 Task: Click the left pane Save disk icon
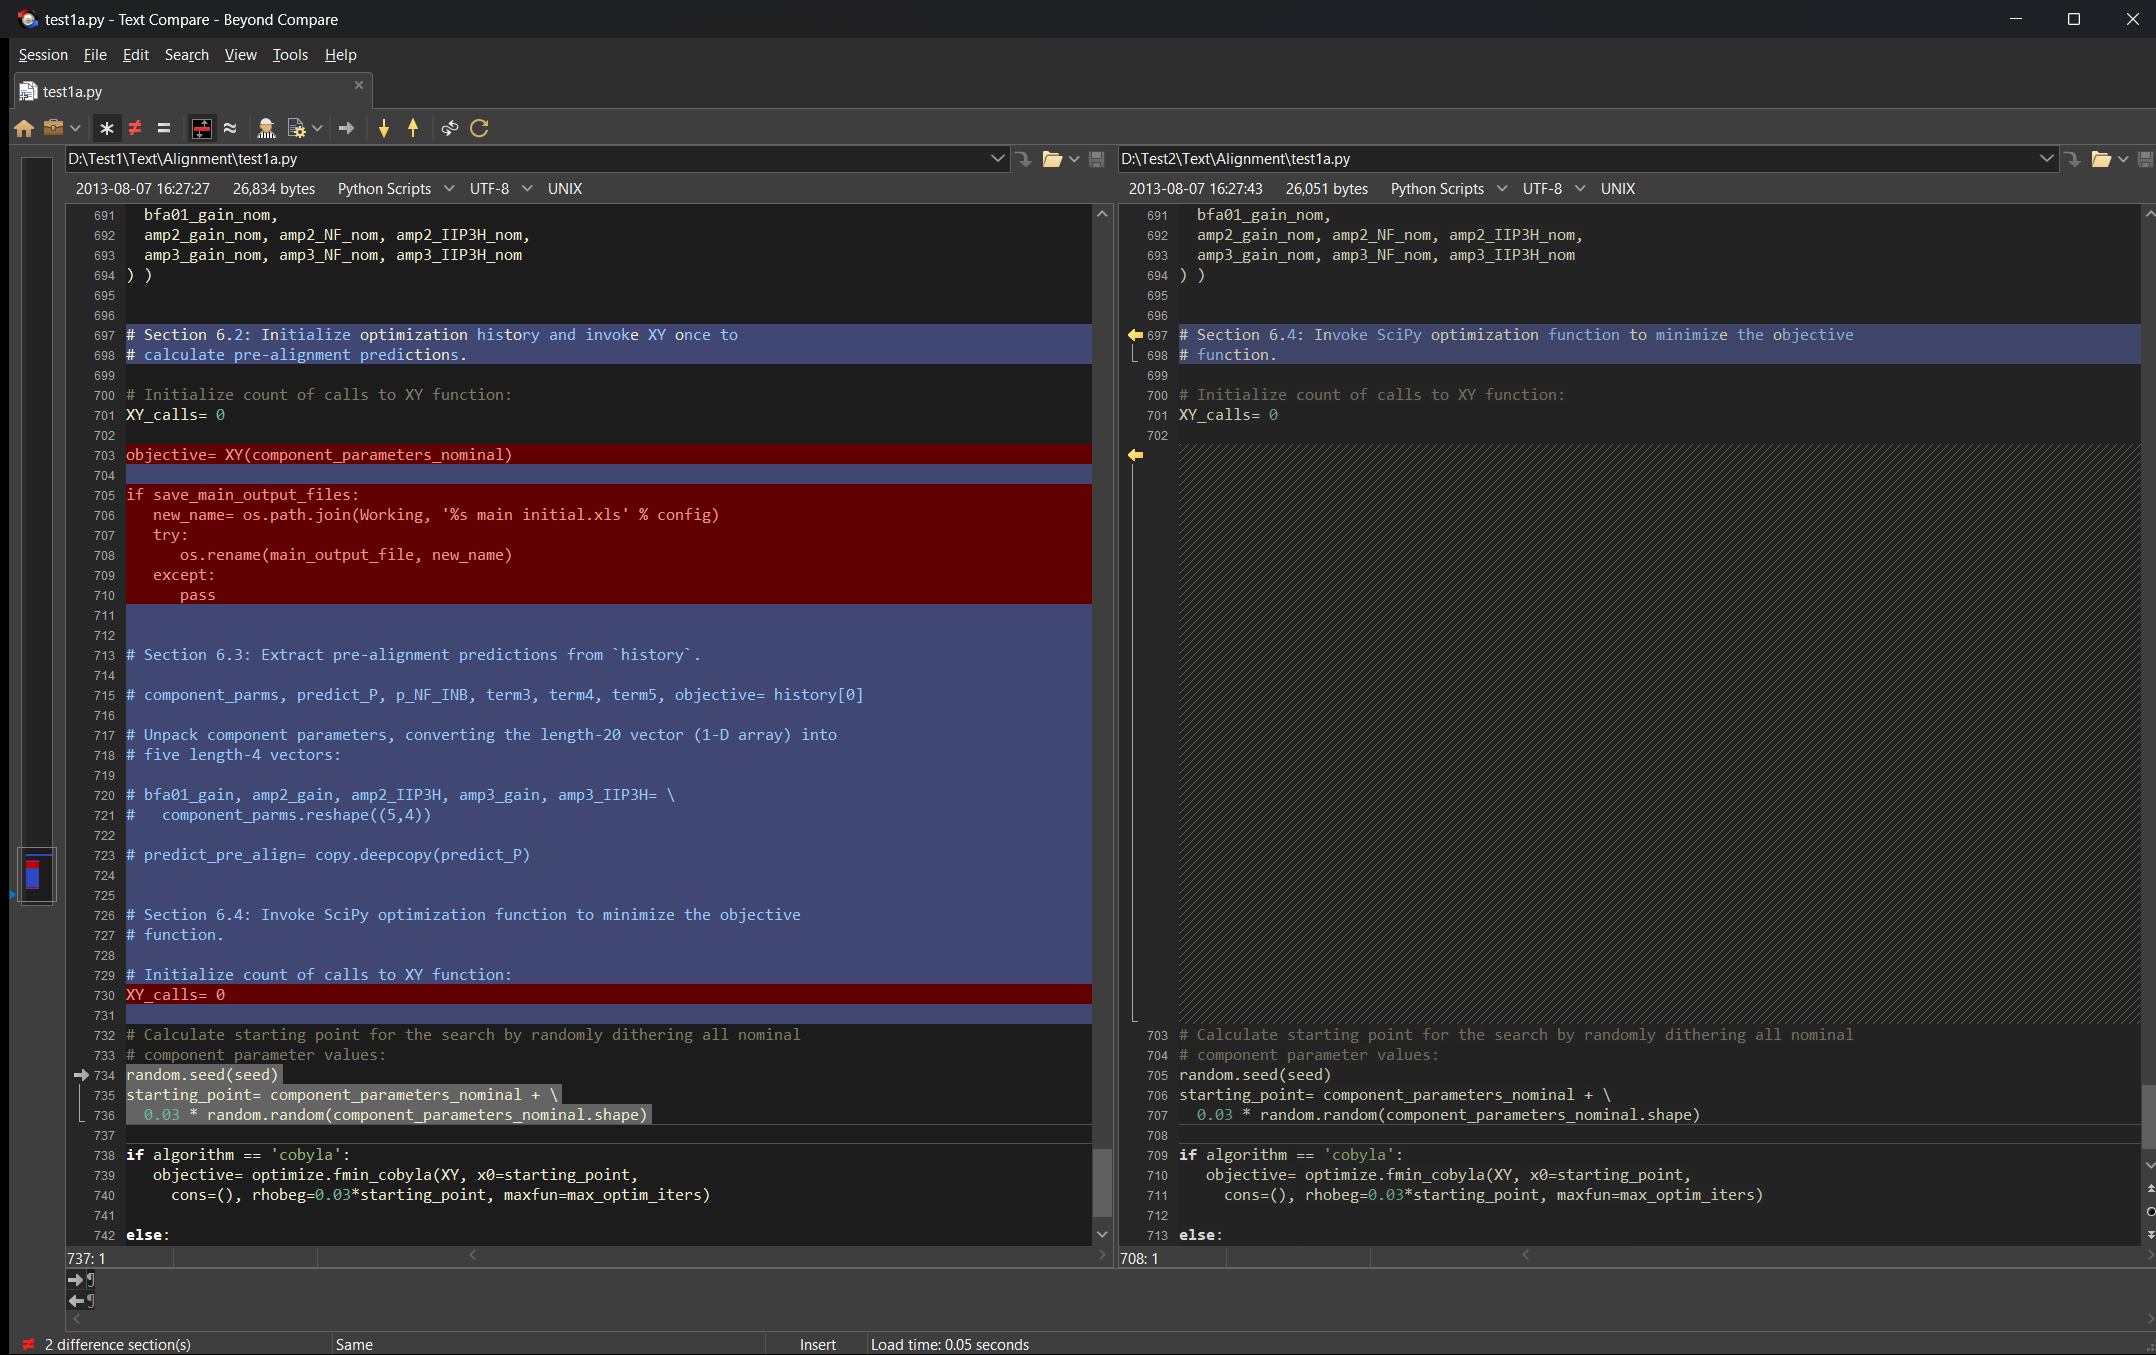pos(1096,159)
